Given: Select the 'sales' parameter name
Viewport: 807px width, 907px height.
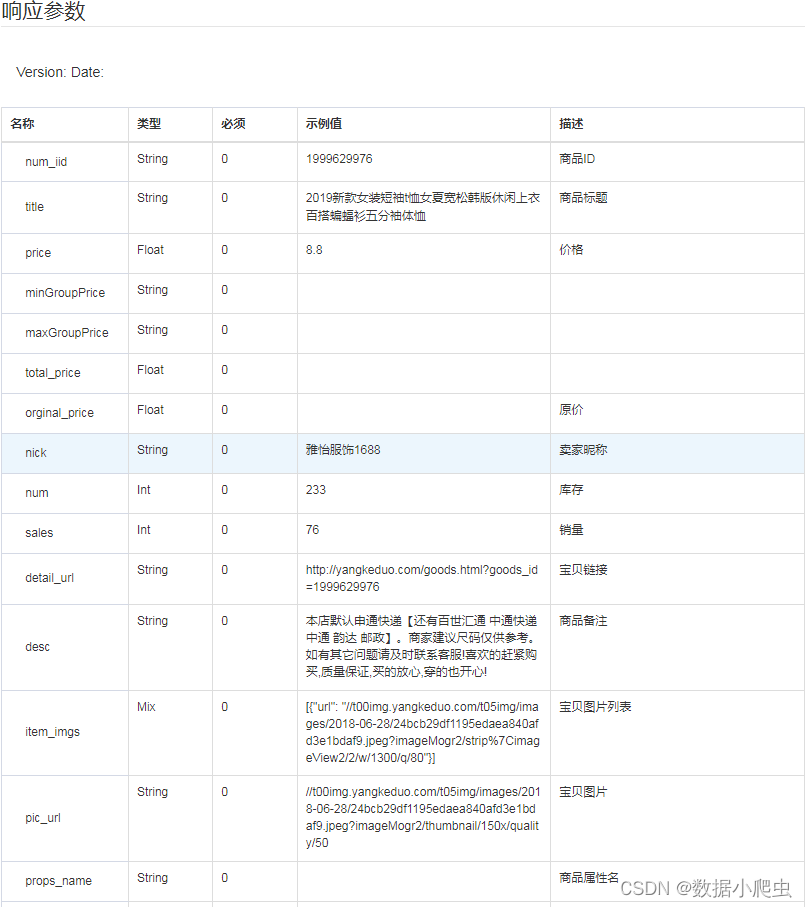Looking at the screenshot, I should click(x=39, y=533).
